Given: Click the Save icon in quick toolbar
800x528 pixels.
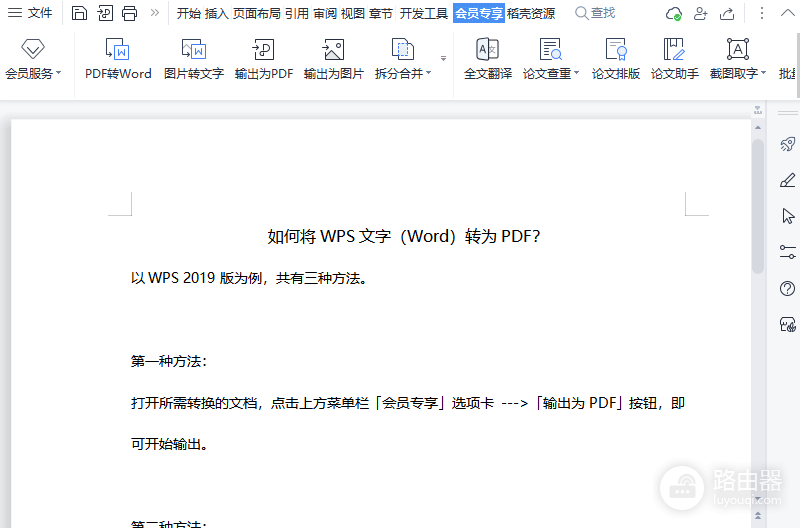Looking at the screenshot, I should click(79, 13).
